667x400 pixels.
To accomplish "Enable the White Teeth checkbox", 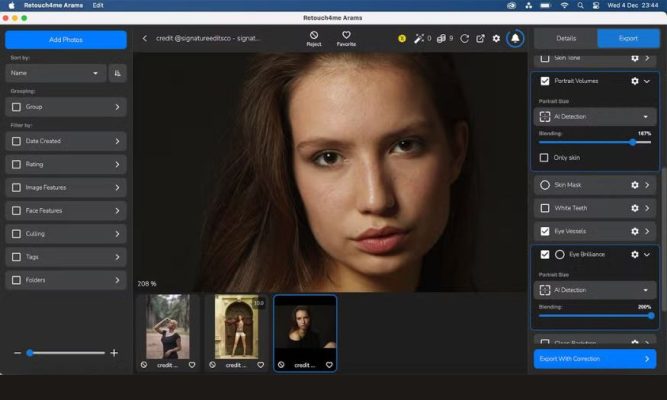I will (x=545, y=208).
